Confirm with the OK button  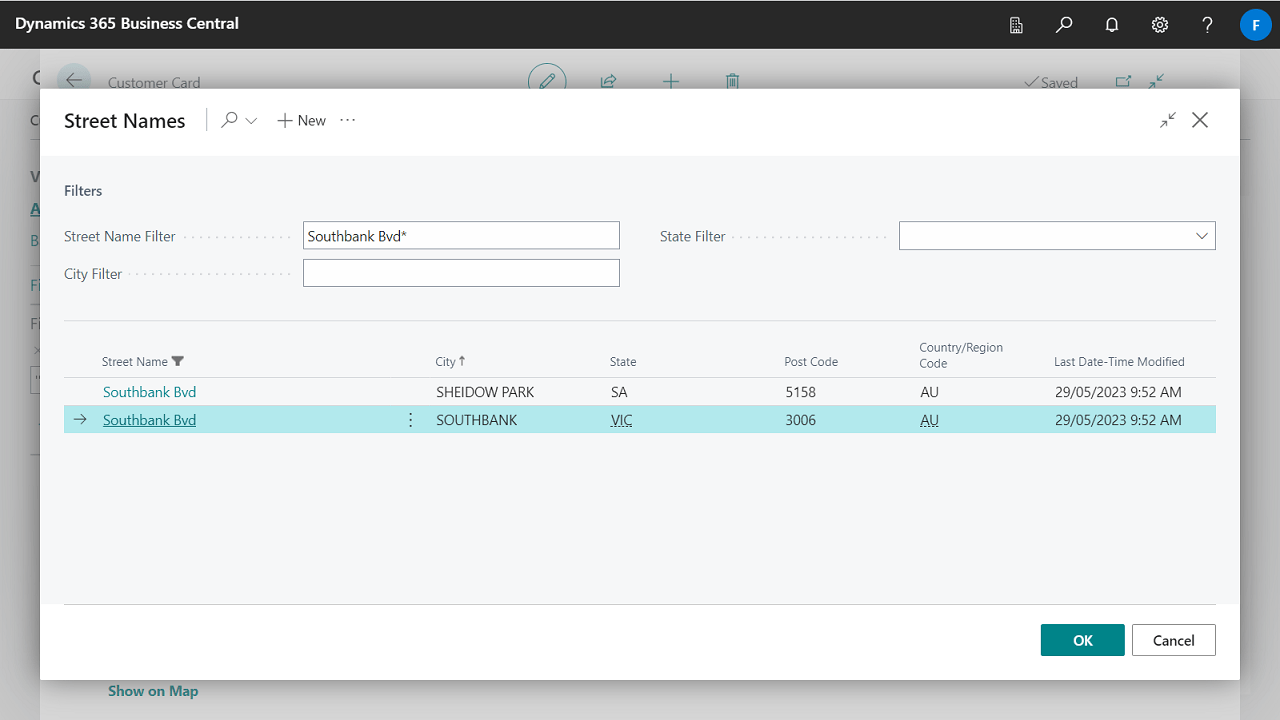click(1083, 640)
